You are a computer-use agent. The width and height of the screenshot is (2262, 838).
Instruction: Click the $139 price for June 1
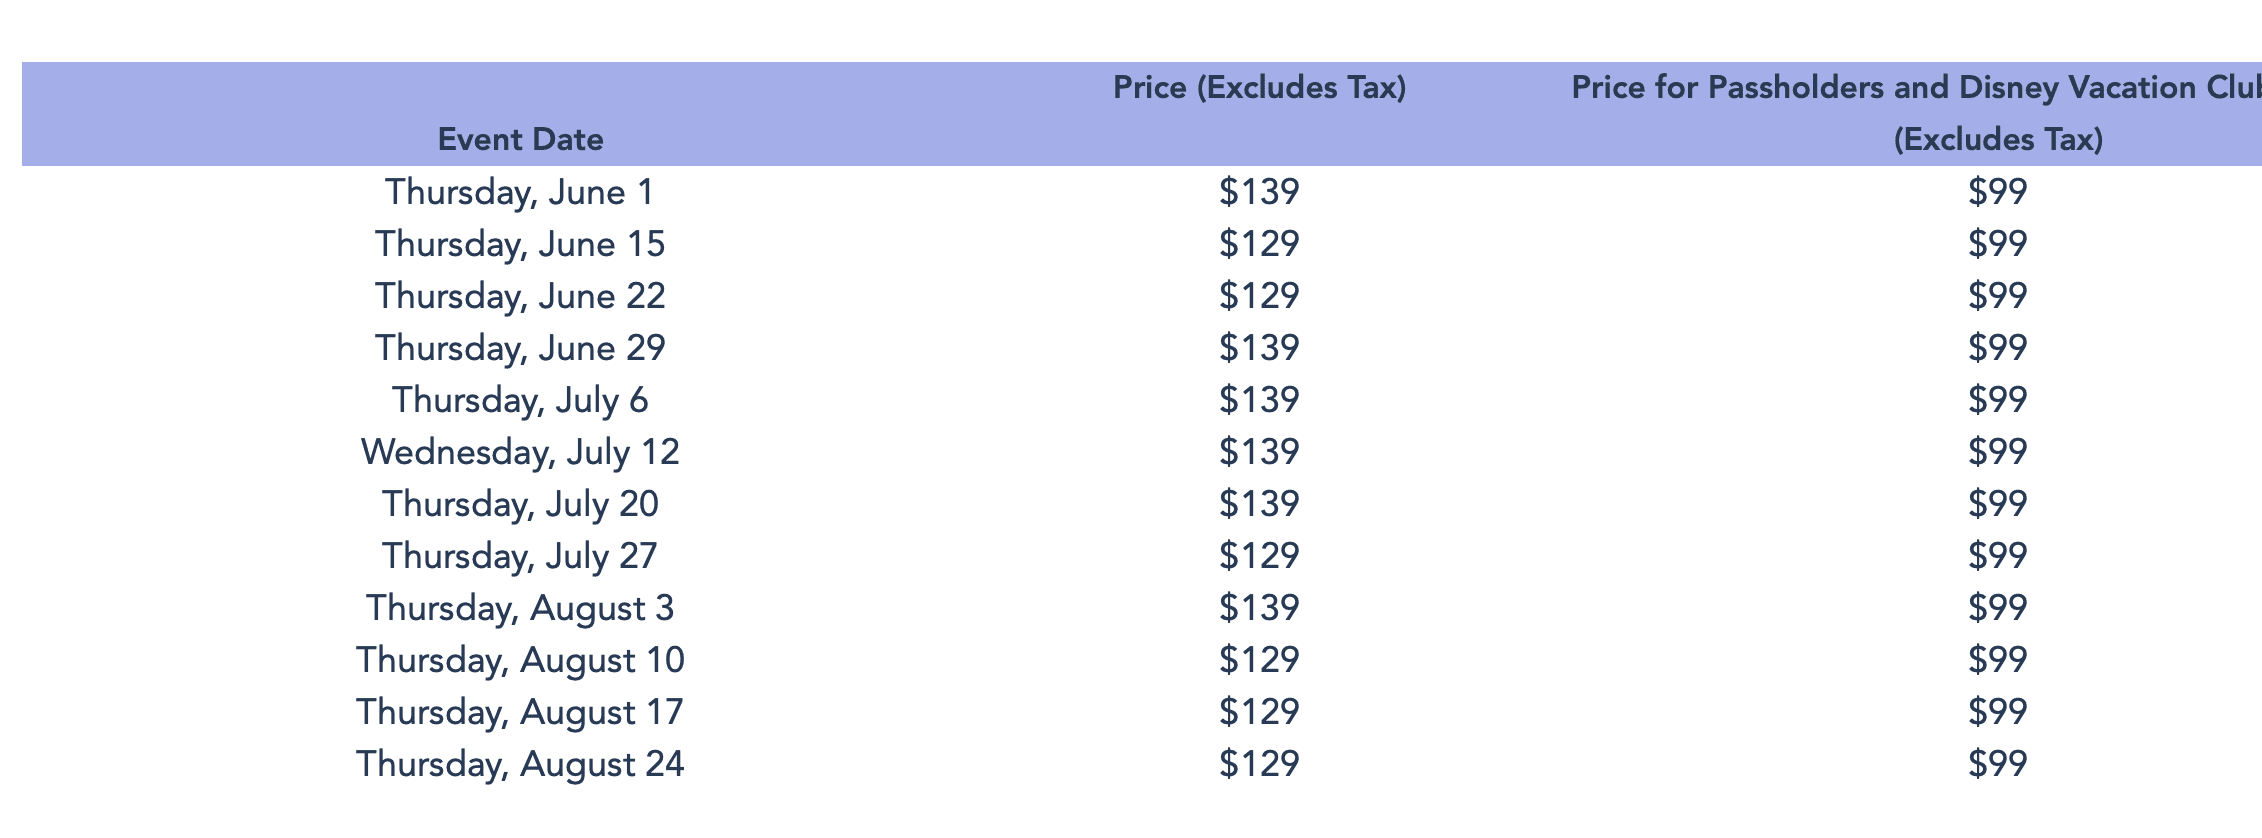coord(1259,192)
